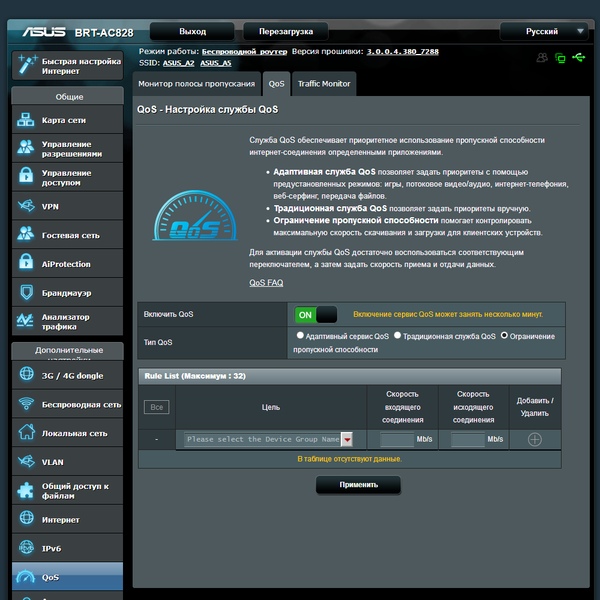600x600 pixels.
Task: Click the guest users status icon
Action: point(542,58)
